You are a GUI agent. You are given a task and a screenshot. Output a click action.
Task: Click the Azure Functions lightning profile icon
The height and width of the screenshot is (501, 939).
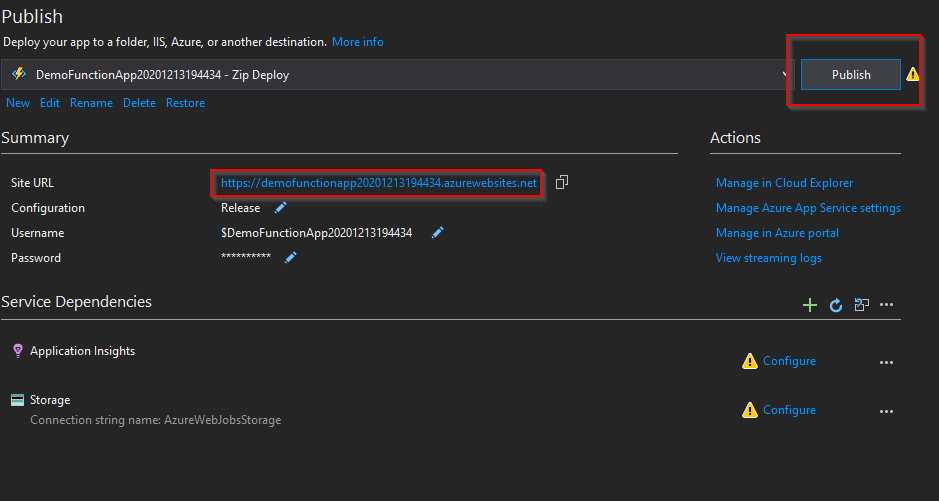(x=19, y=74)
